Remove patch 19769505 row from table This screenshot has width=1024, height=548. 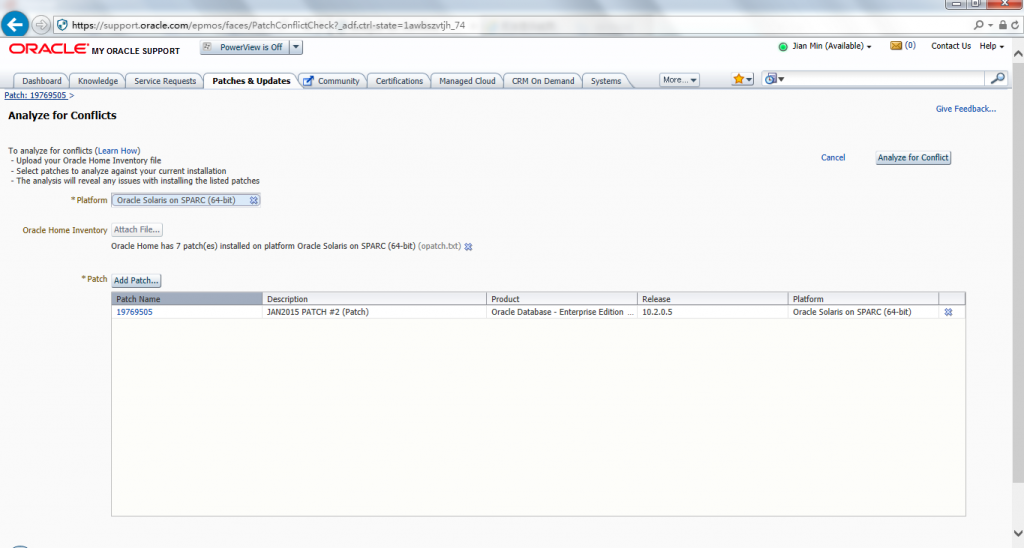(948, 312)
